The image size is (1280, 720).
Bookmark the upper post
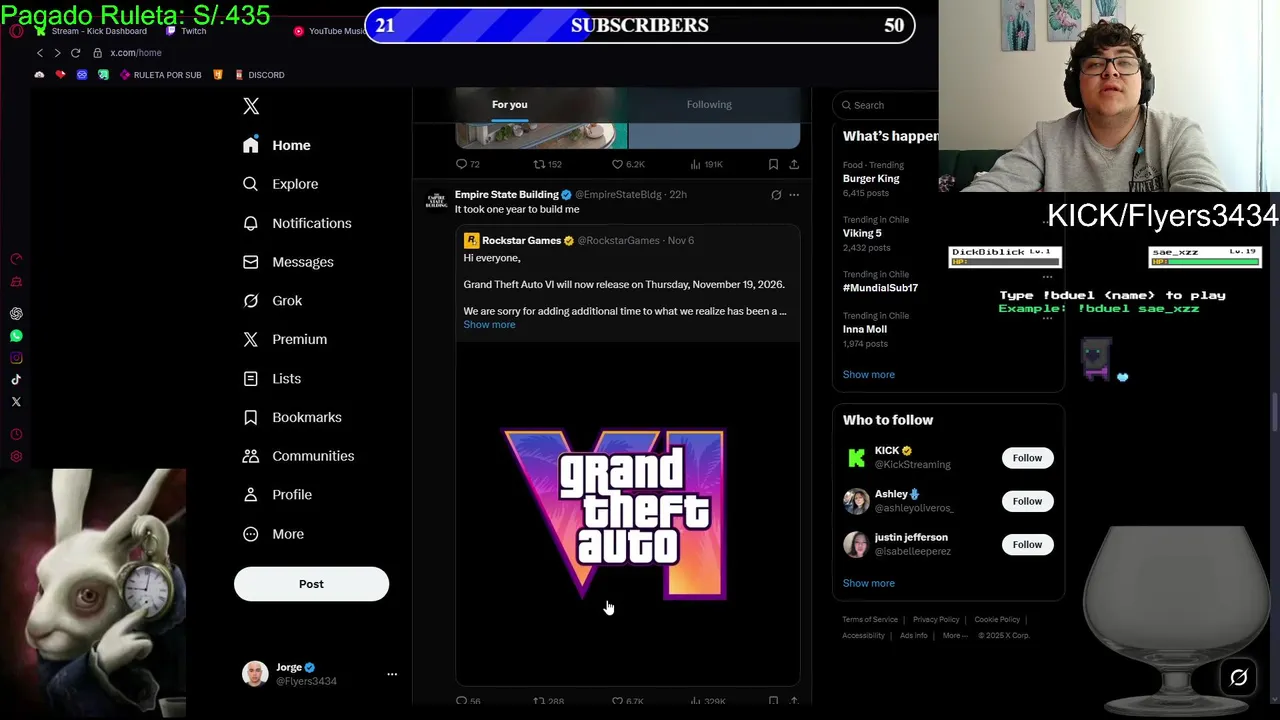click(773, 164)
